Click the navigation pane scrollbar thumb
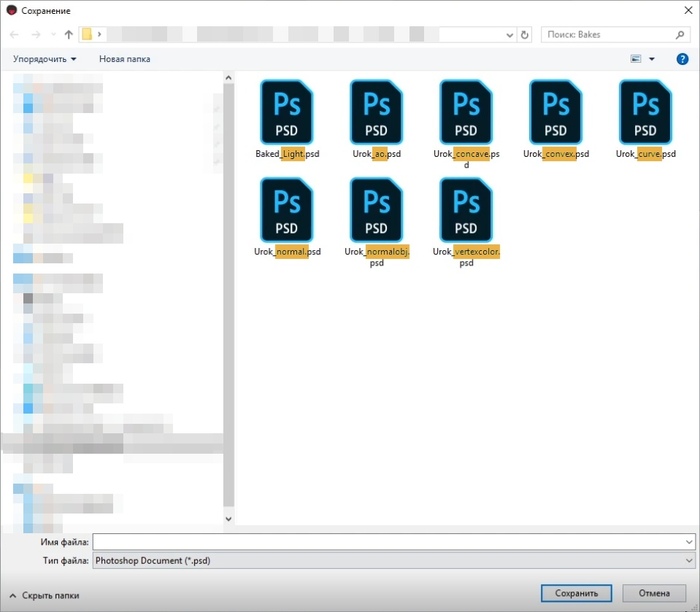This screenshot has height=612, width=700. point(229,295)
